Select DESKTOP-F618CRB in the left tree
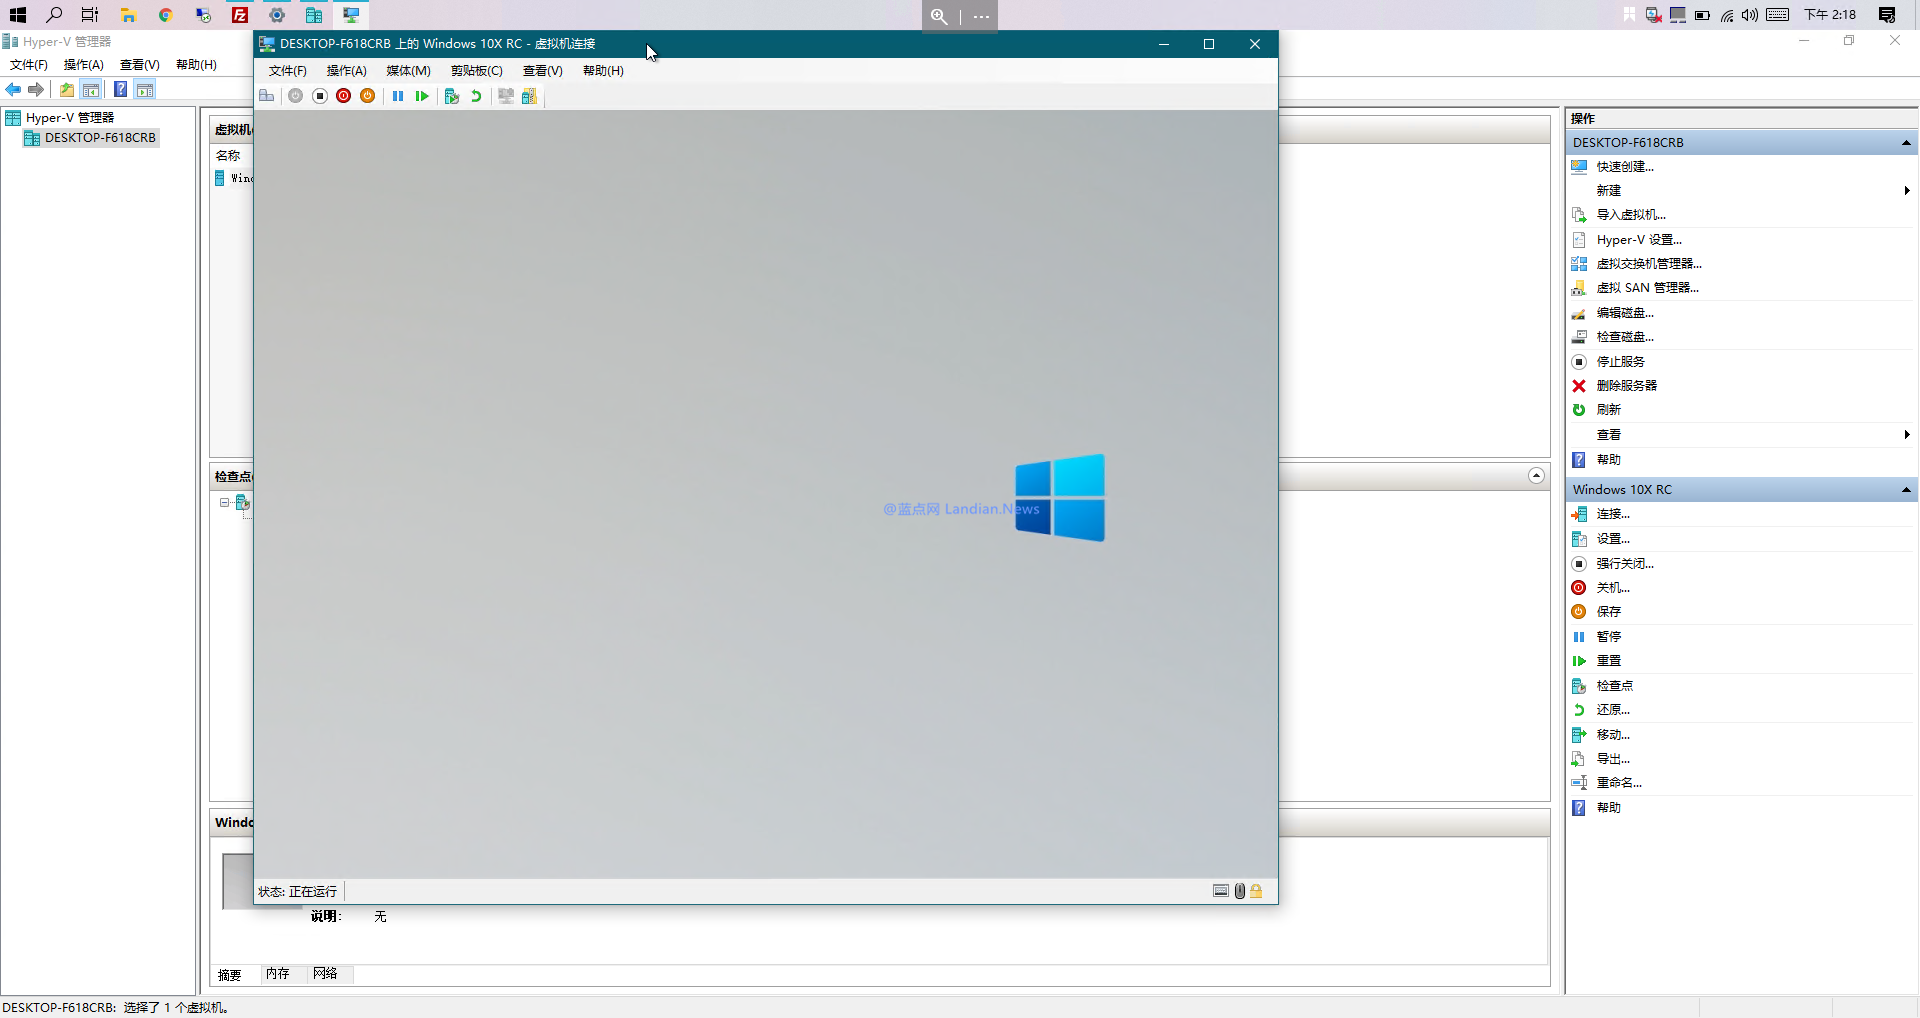 100,138
